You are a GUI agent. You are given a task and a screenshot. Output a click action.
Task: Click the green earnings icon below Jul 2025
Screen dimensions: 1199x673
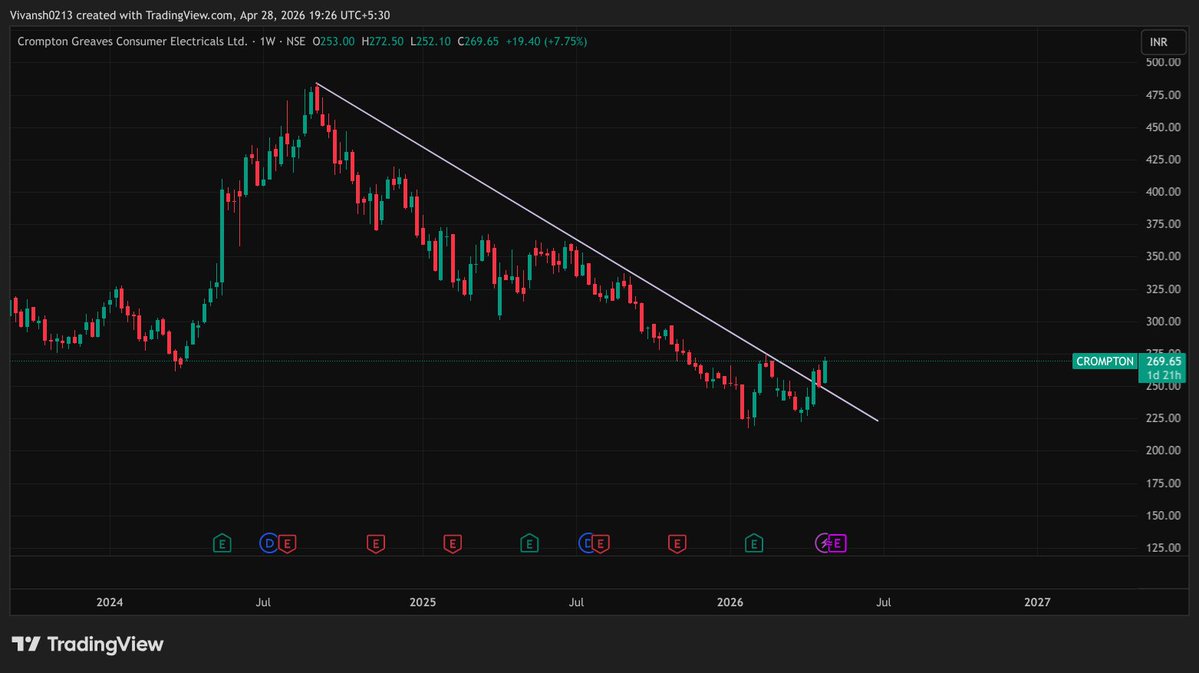(529, 543)
